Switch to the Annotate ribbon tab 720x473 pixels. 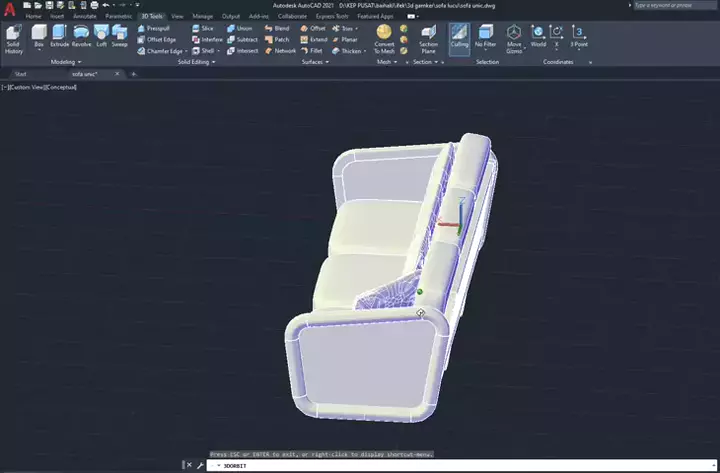coord(85,16)
